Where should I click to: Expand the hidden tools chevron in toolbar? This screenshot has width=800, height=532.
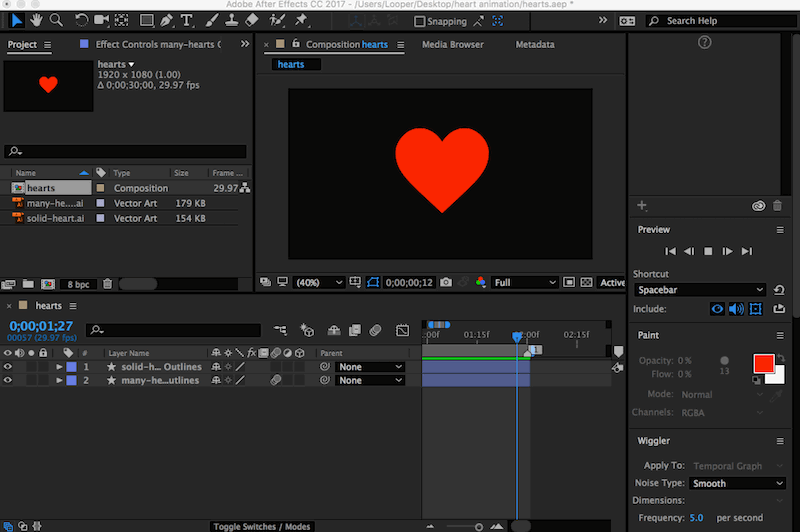point(603,20)
